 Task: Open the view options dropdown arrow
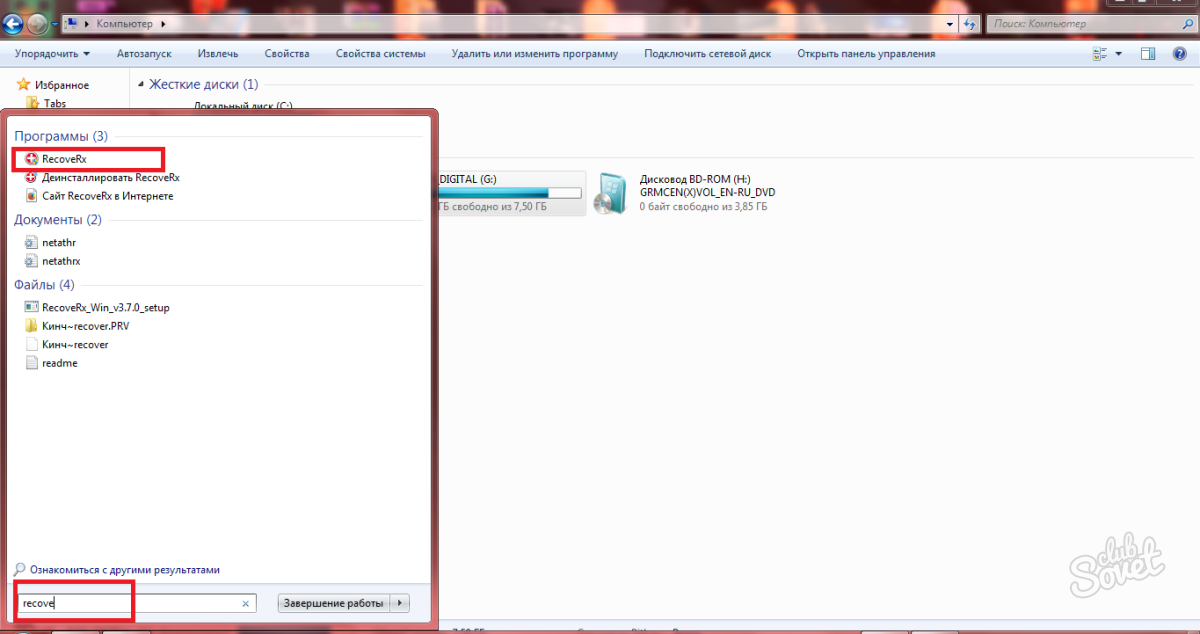[x=1118, y=54]
